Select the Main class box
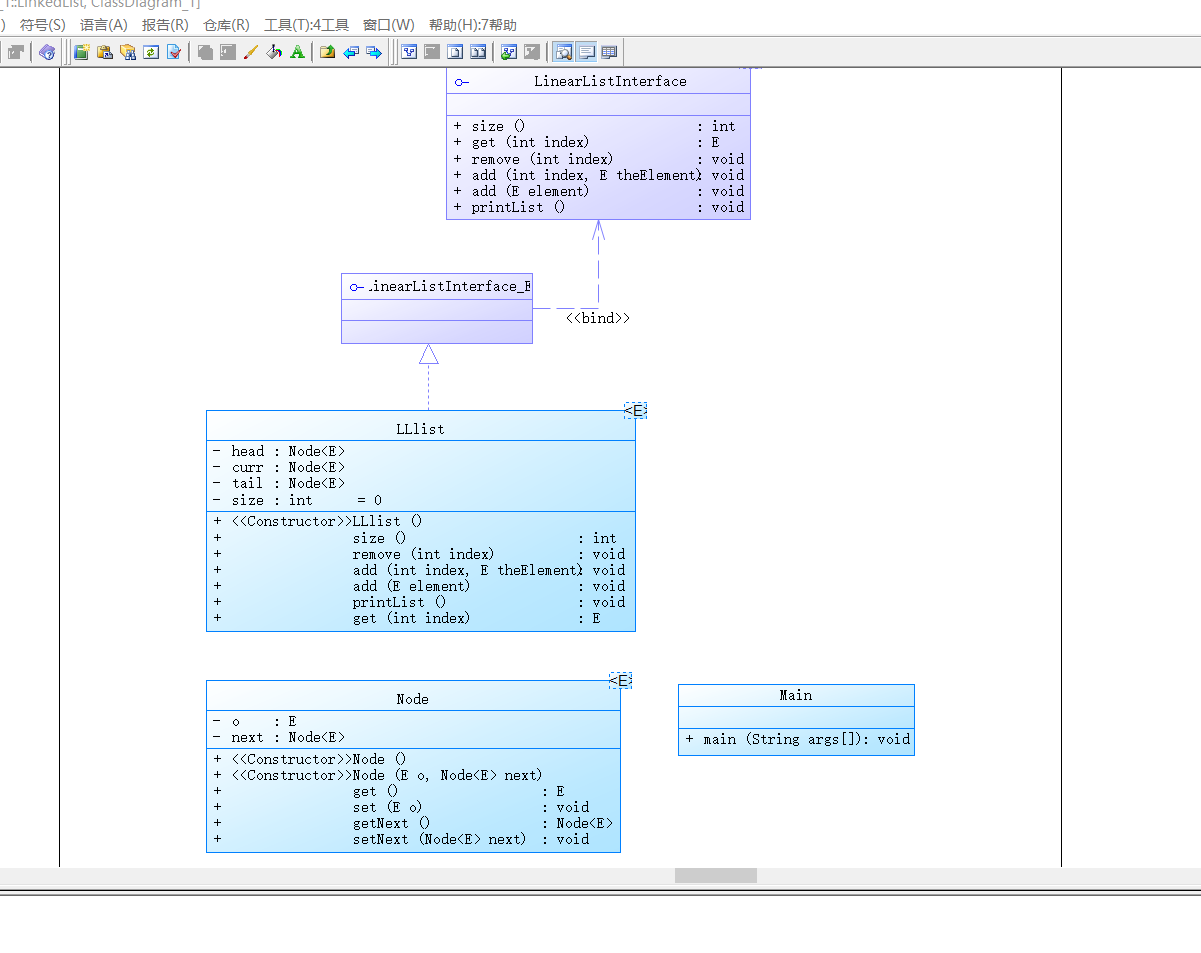 click(796, 719)
